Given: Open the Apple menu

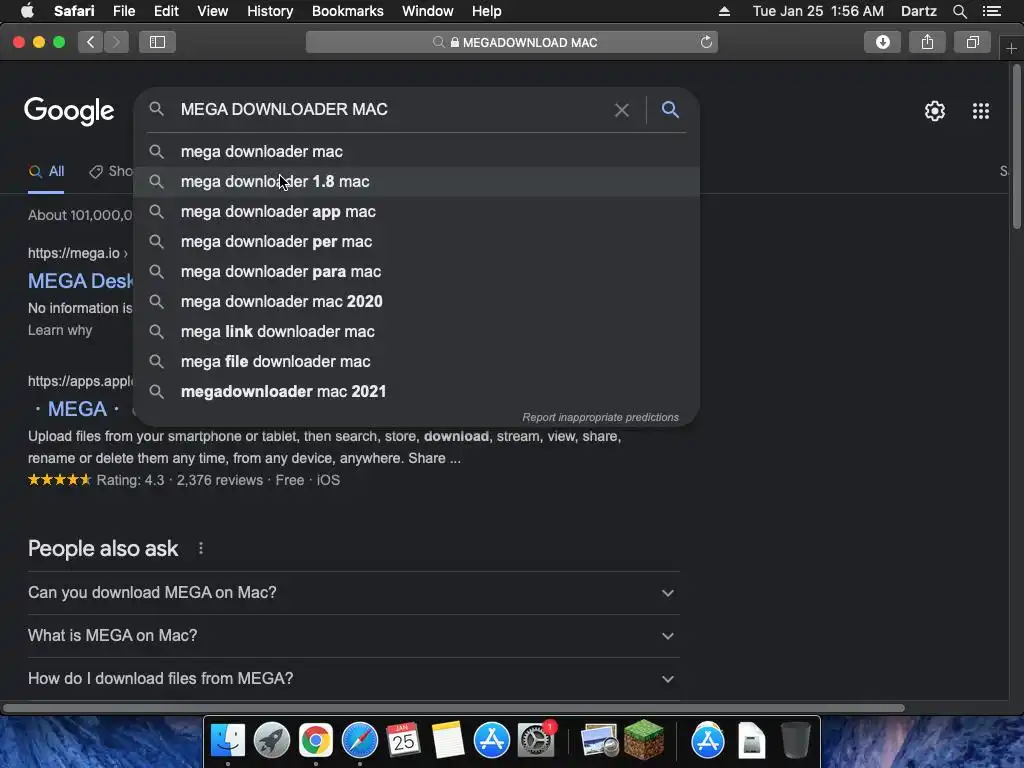Looking at the screenshot, I should point(27,11).
